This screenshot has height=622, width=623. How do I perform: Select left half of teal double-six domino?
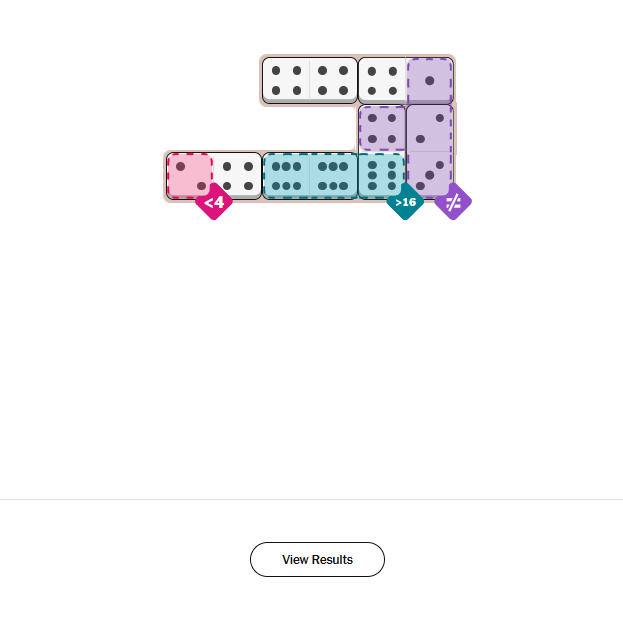pos(286,176)
